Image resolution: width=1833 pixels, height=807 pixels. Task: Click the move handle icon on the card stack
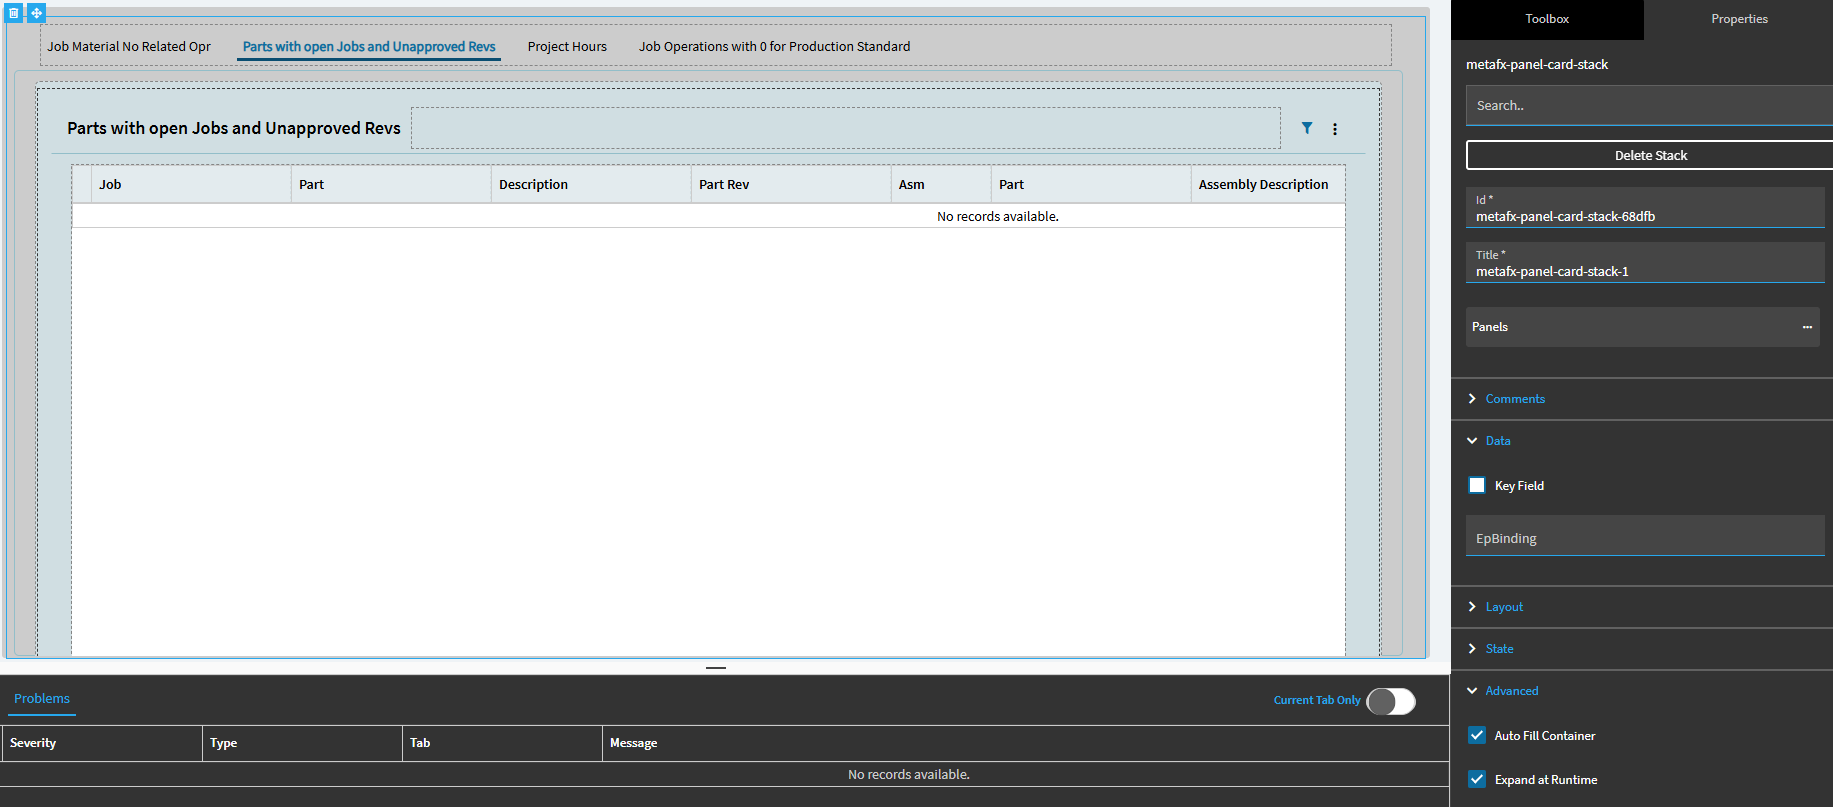(36, 13)
